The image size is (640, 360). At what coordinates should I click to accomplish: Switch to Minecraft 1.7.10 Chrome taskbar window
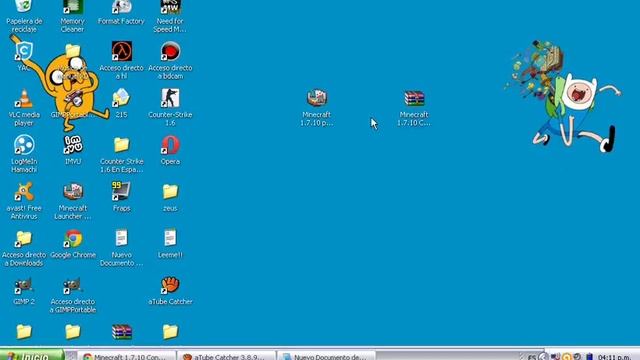tap(127, 356)
